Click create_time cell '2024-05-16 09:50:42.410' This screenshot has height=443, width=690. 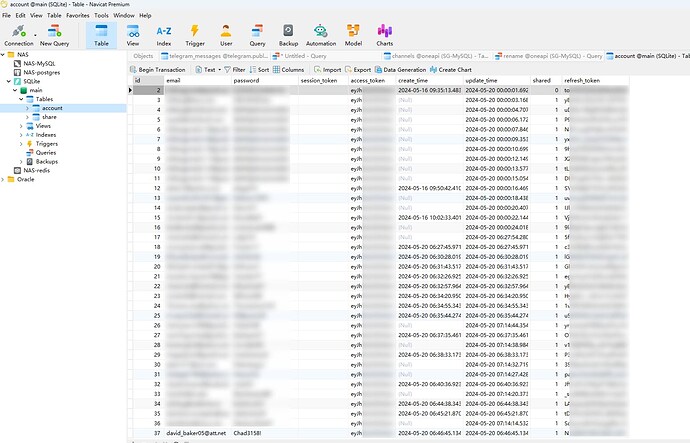[429, 188]
